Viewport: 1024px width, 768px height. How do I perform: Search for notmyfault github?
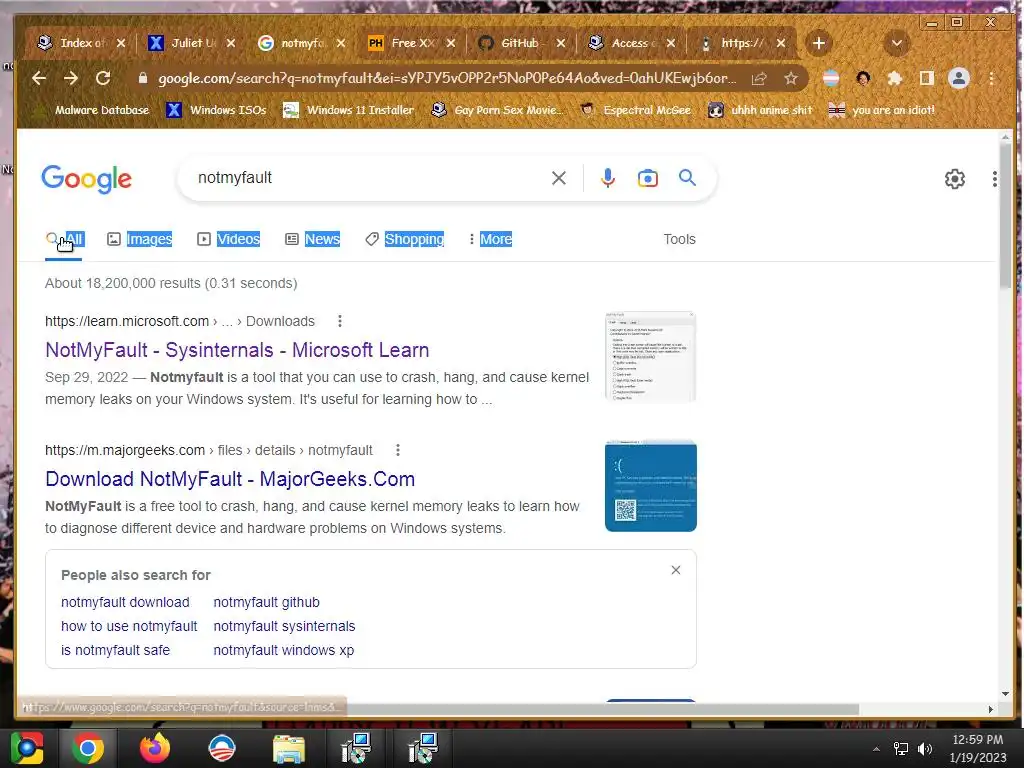click(x=266, y=603)
